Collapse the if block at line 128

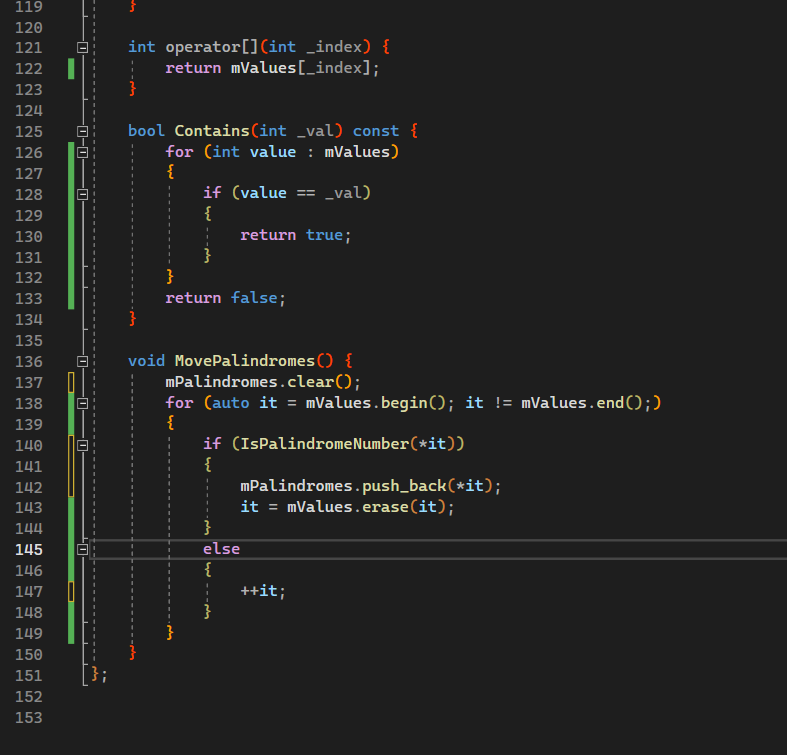coord(83,194)
